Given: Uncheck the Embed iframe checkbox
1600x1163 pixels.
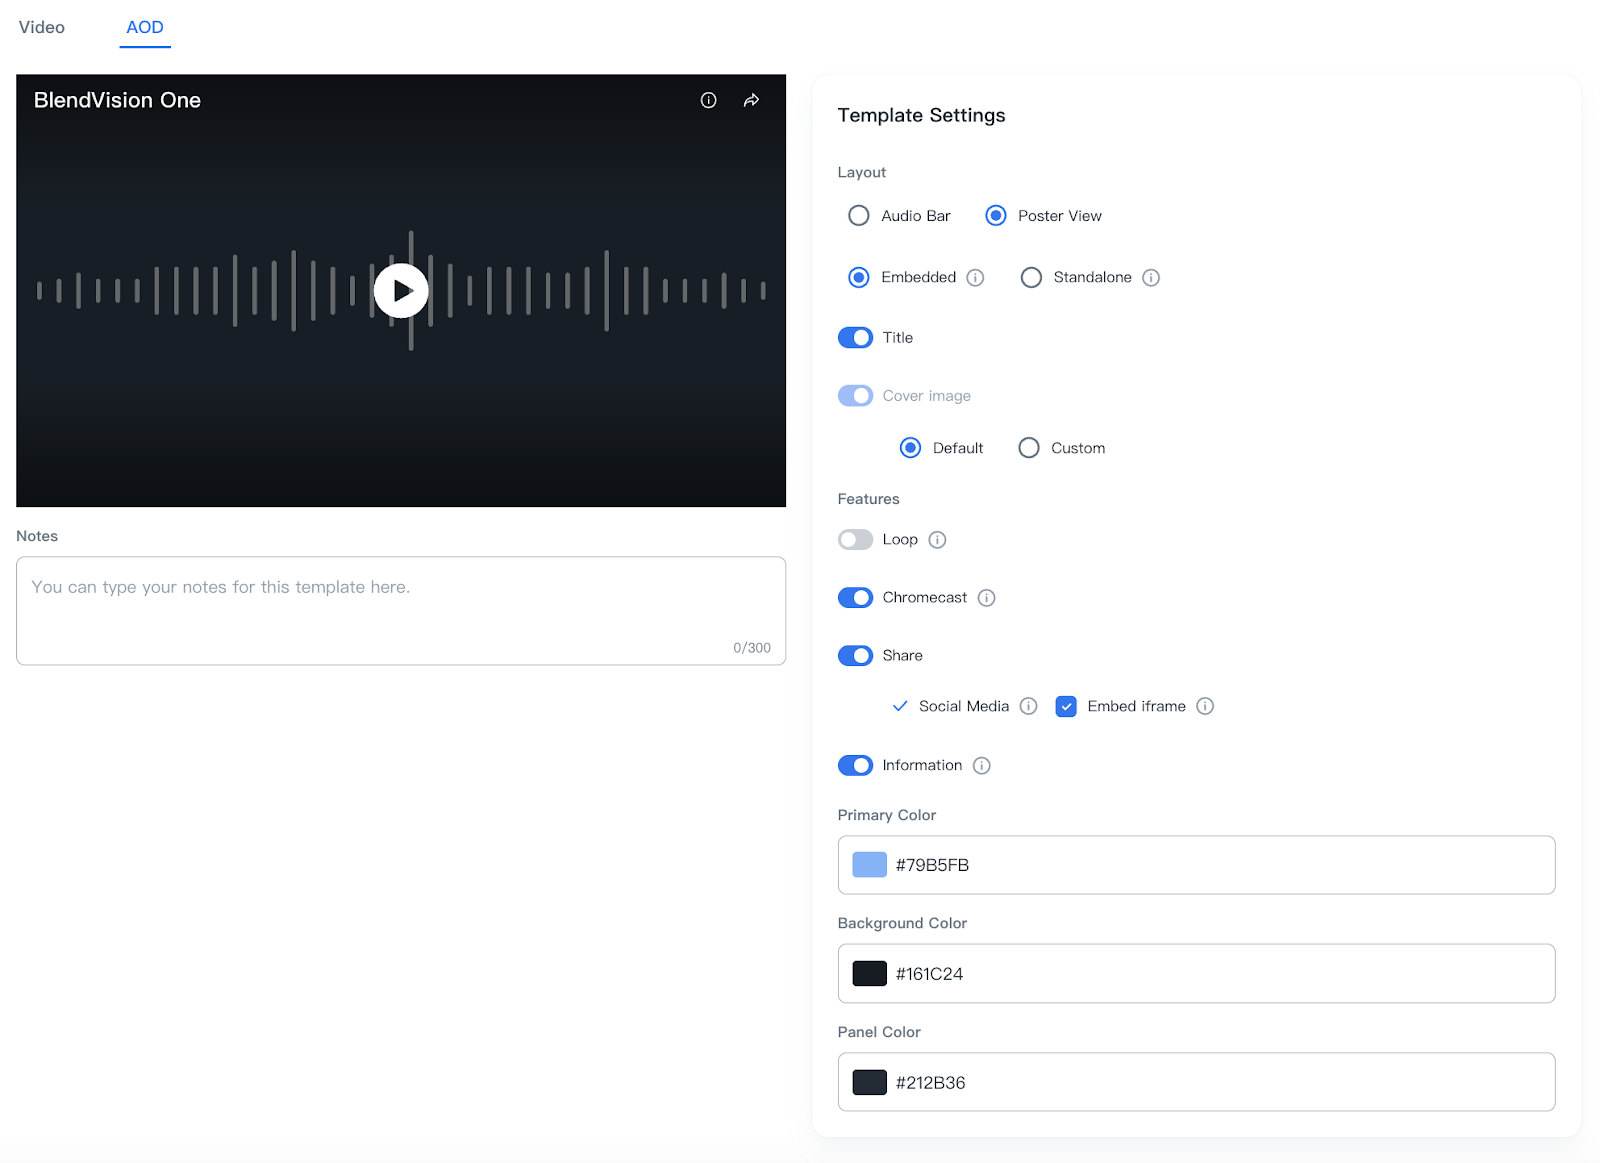Looking at the screenshot, I should click(1066, 706).
